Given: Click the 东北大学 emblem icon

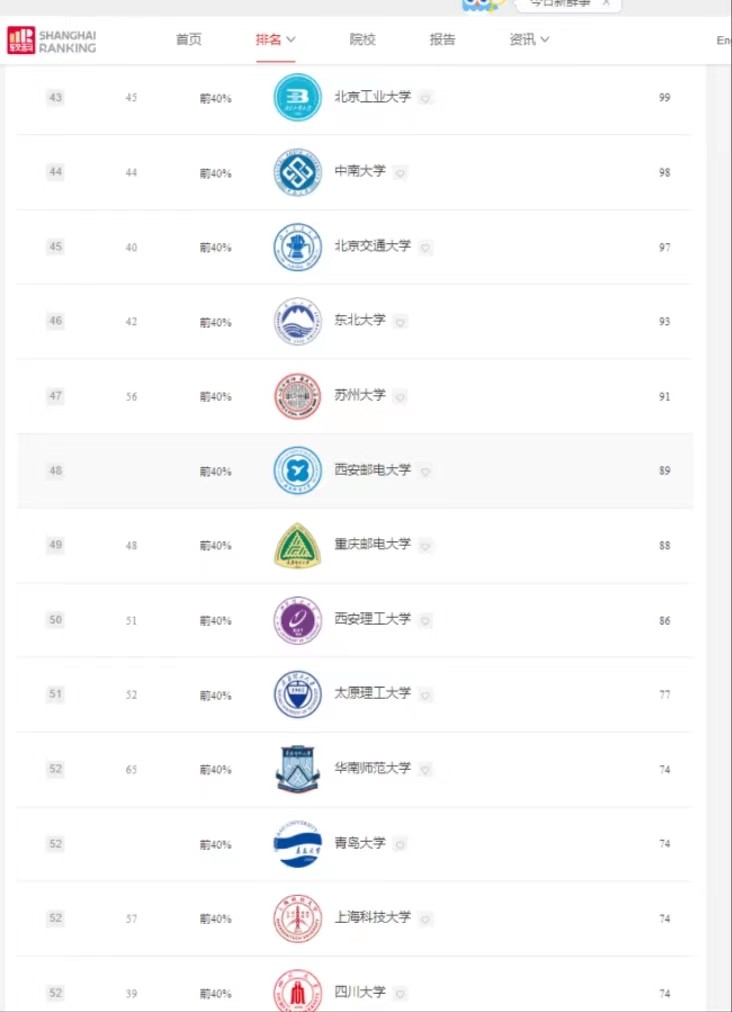Looking at the screenshot, I should click(x=298, y=322).
